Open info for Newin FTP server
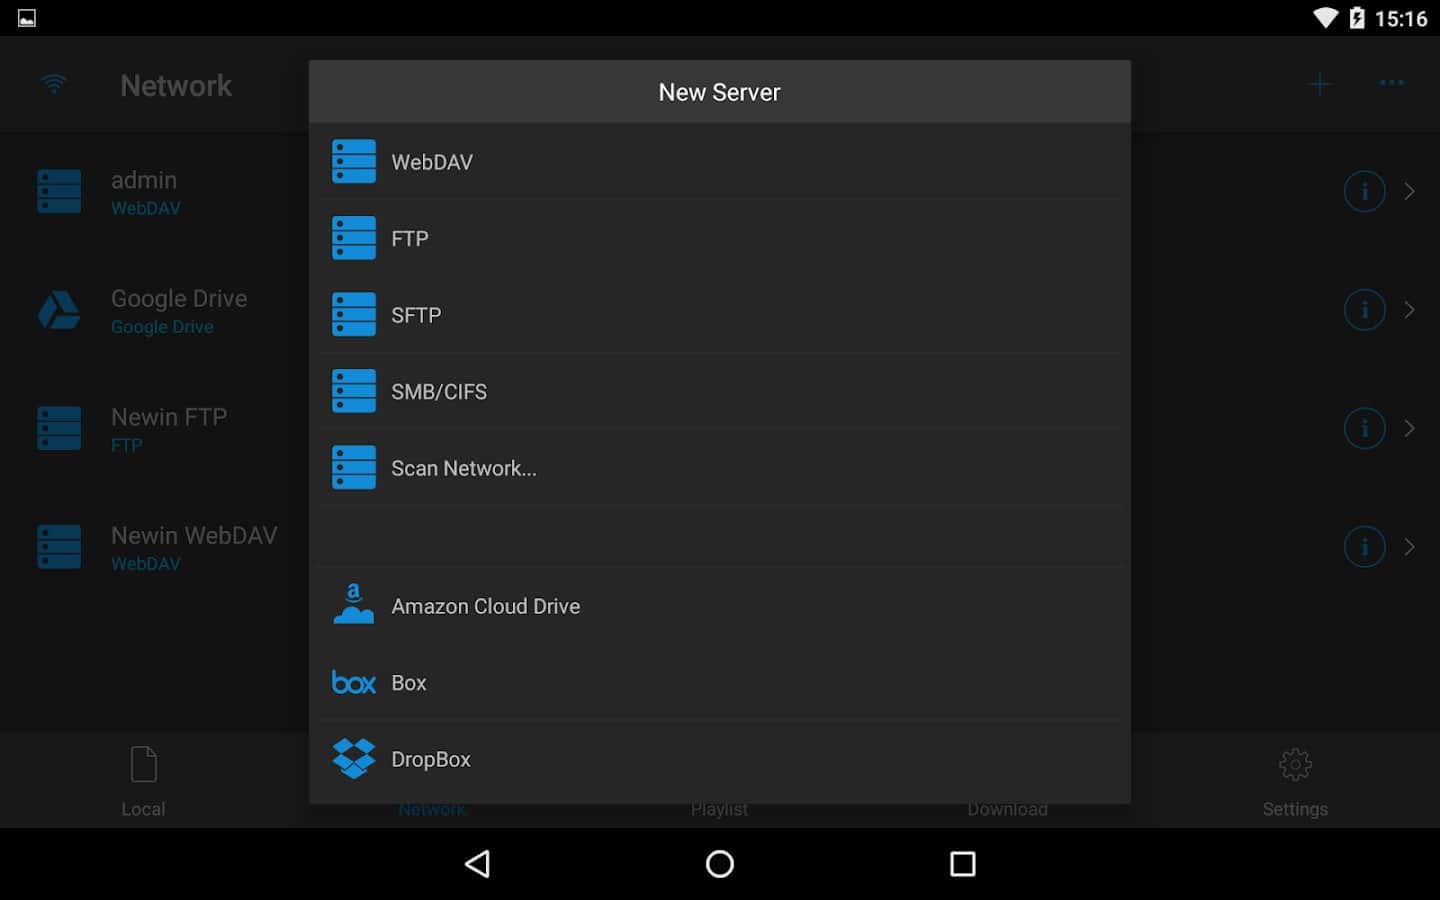Screen dimensions: 1440x900 [x=1364, y=428]
